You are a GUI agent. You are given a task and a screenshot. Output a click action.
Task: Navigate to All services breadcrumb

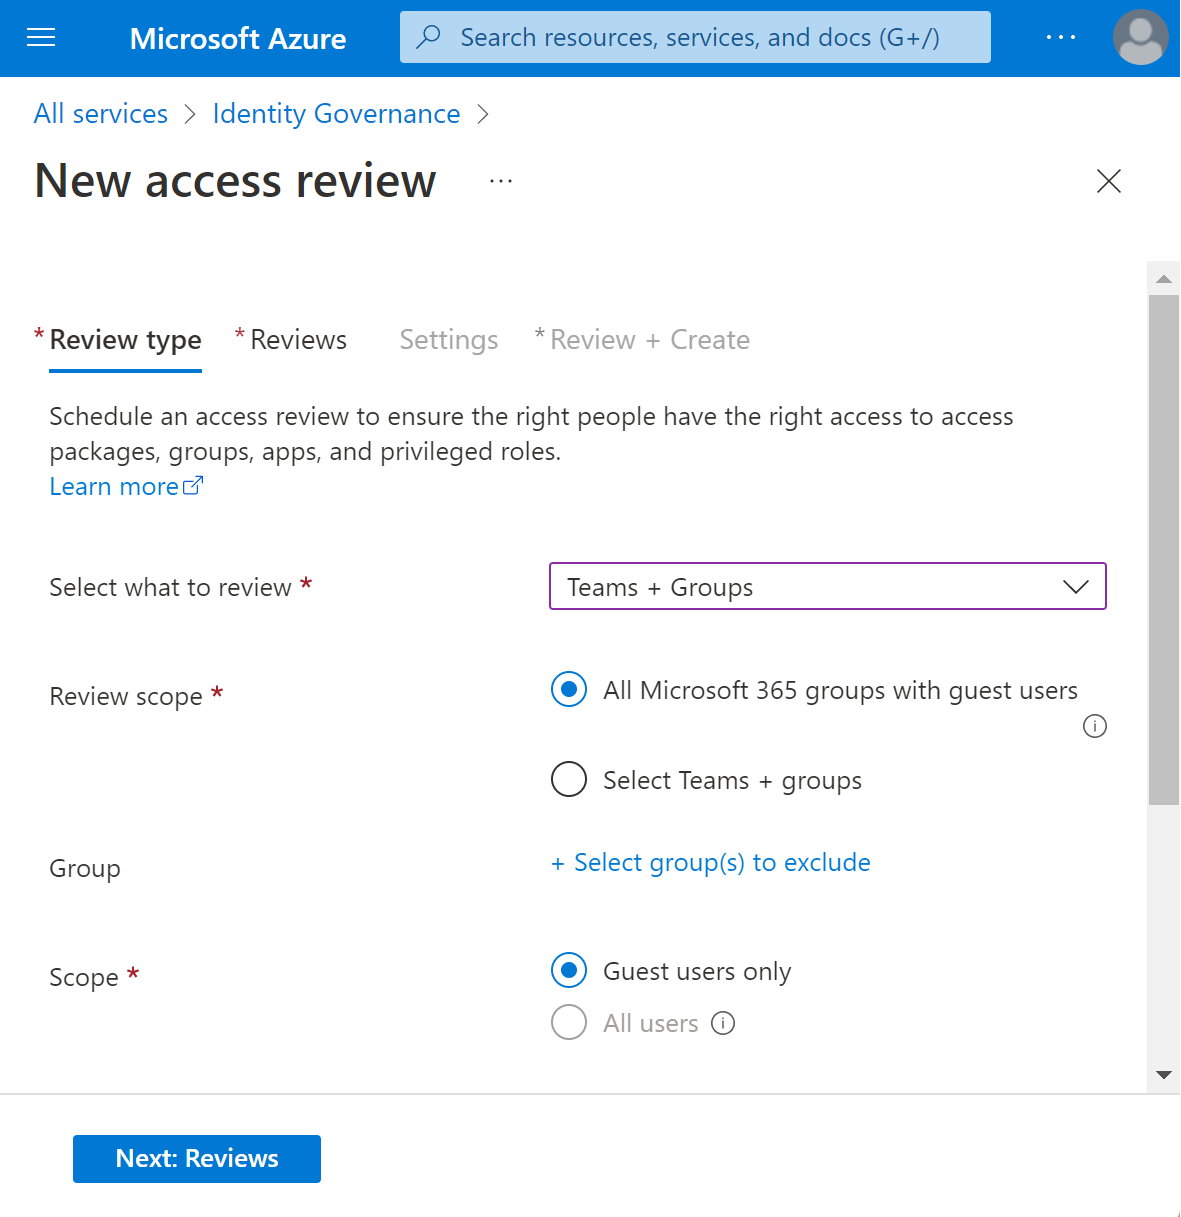coord(101,114)
